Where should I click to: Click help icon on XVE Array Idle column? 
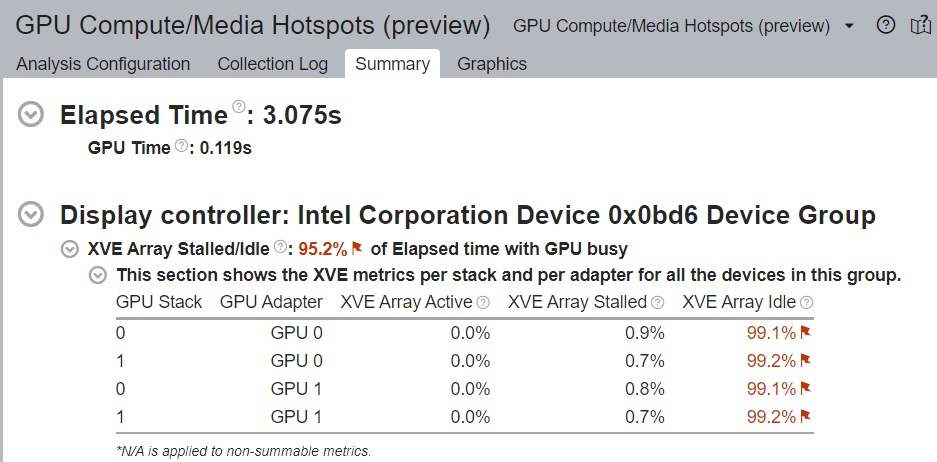(806, 302)
